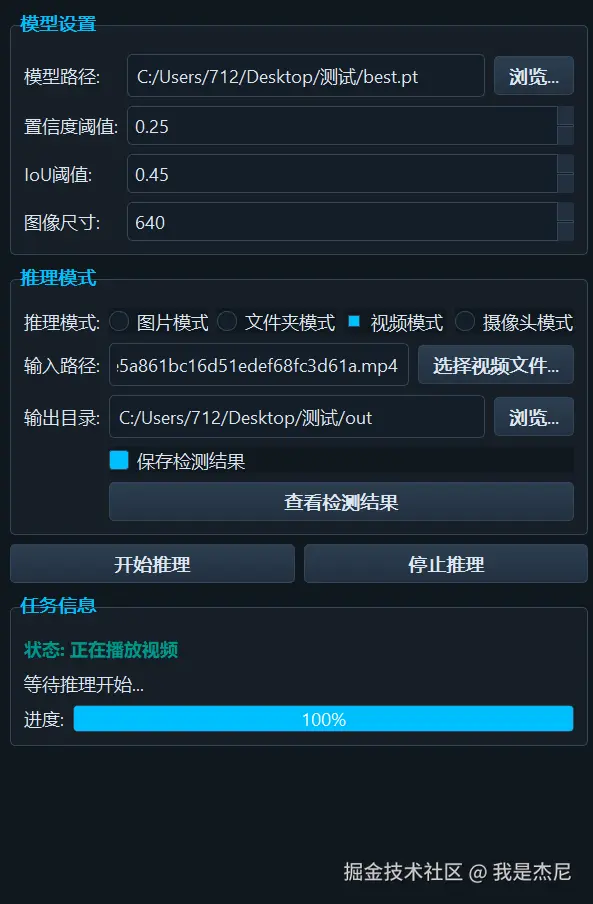Increase 图像尺寸 with the up stepper
Image resolution: width=593 pixels, height=904 pixels.
click(566, 212)
